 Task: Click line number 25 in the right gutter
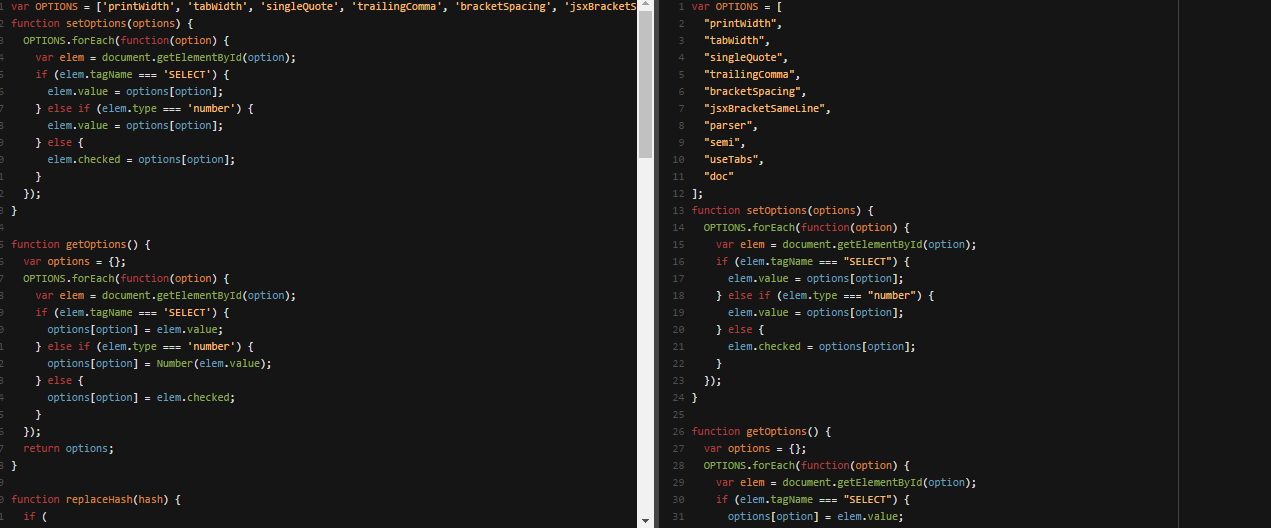[676, 414]
